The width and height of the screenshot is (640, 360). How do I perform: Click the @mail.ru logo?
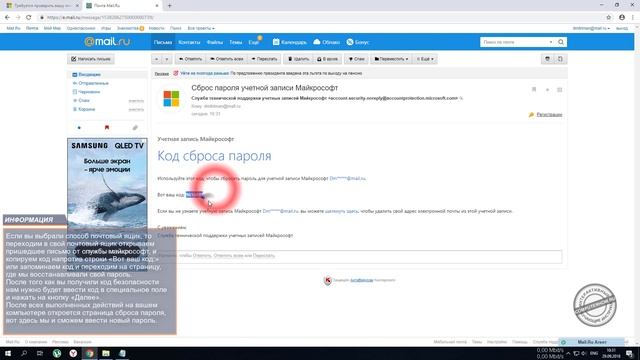(107, 42)
